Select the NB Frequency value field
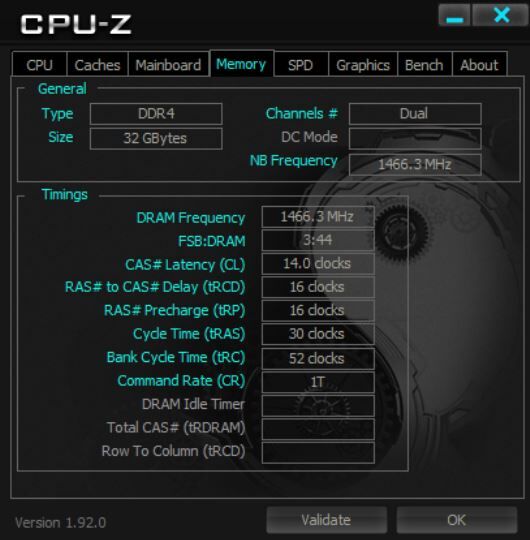Viewport: 530px width, 540px height. [x=415, y=165]
